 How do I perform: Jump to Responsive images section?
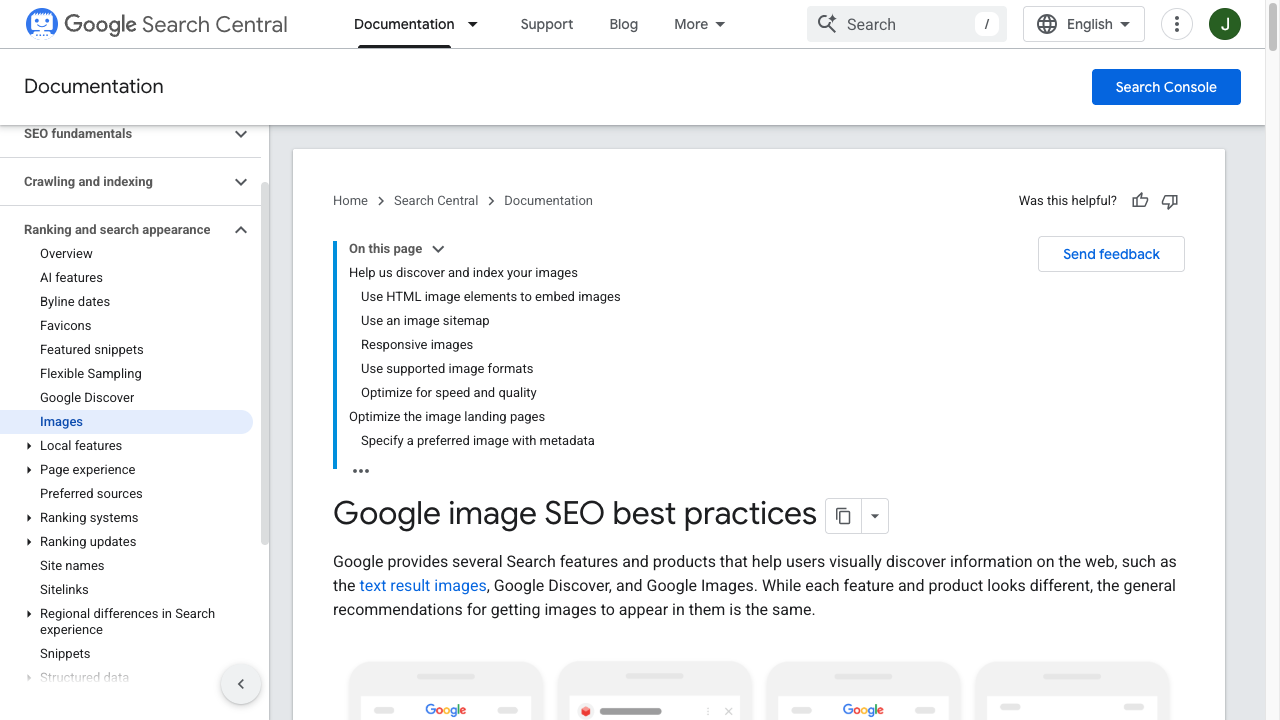coord(417,345)
